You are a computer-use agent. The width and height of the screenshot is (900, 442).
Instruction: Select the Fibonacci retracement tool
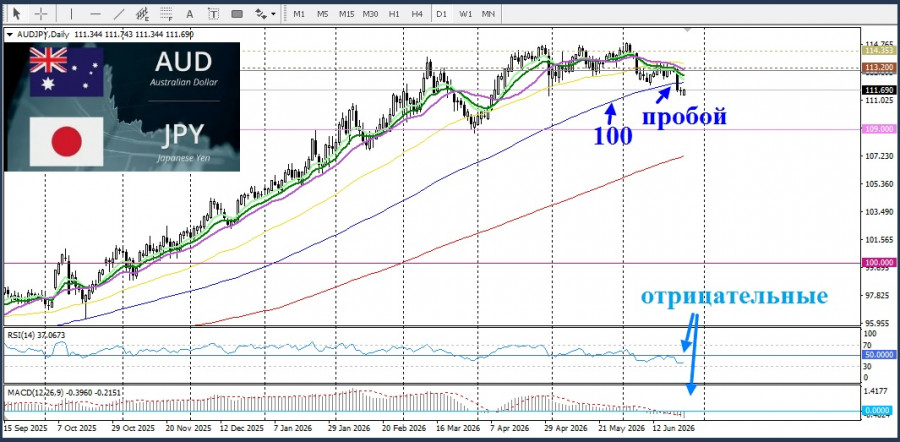tap(166, 13)
